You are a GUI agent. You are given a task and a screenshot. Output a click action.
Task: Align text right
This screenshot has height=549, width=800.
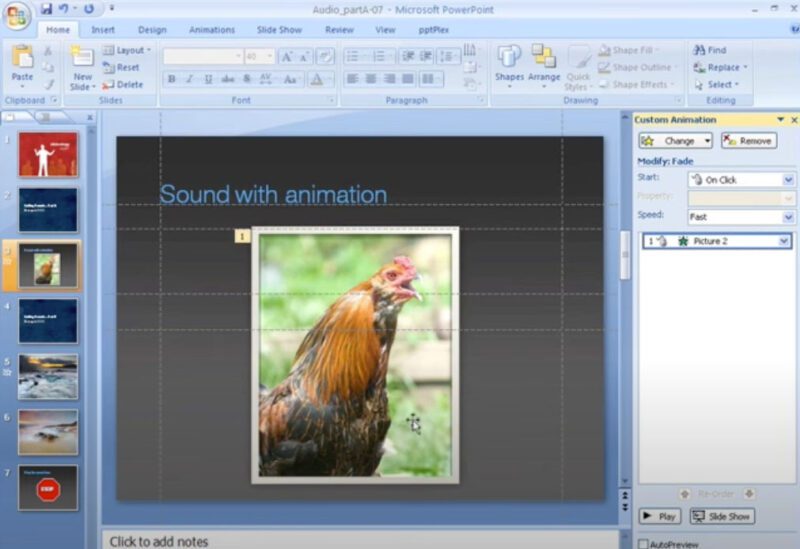click(x=389, y=79)
